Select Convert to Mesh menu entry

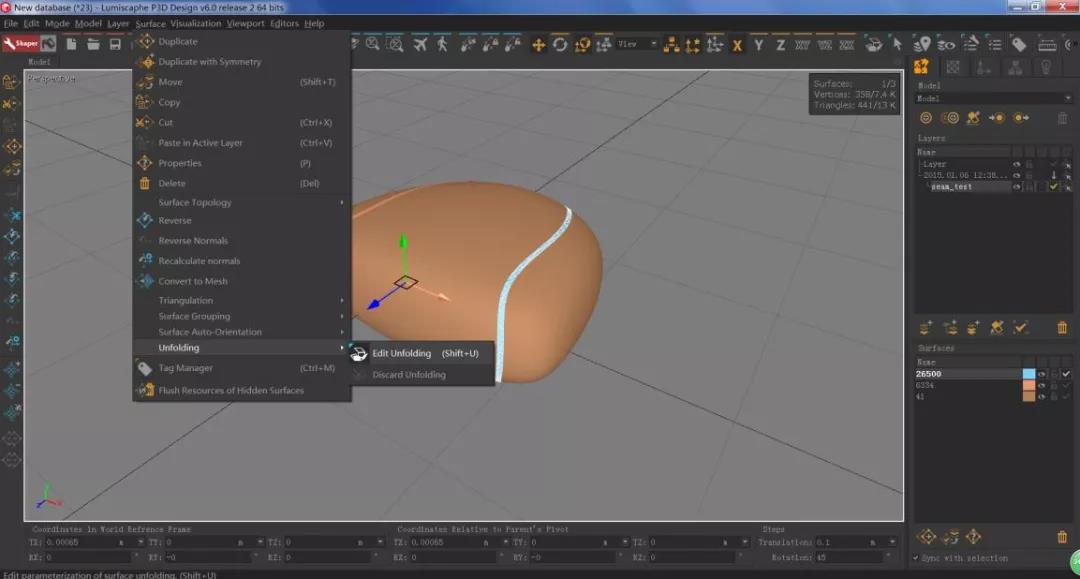(x=192, y=281)
